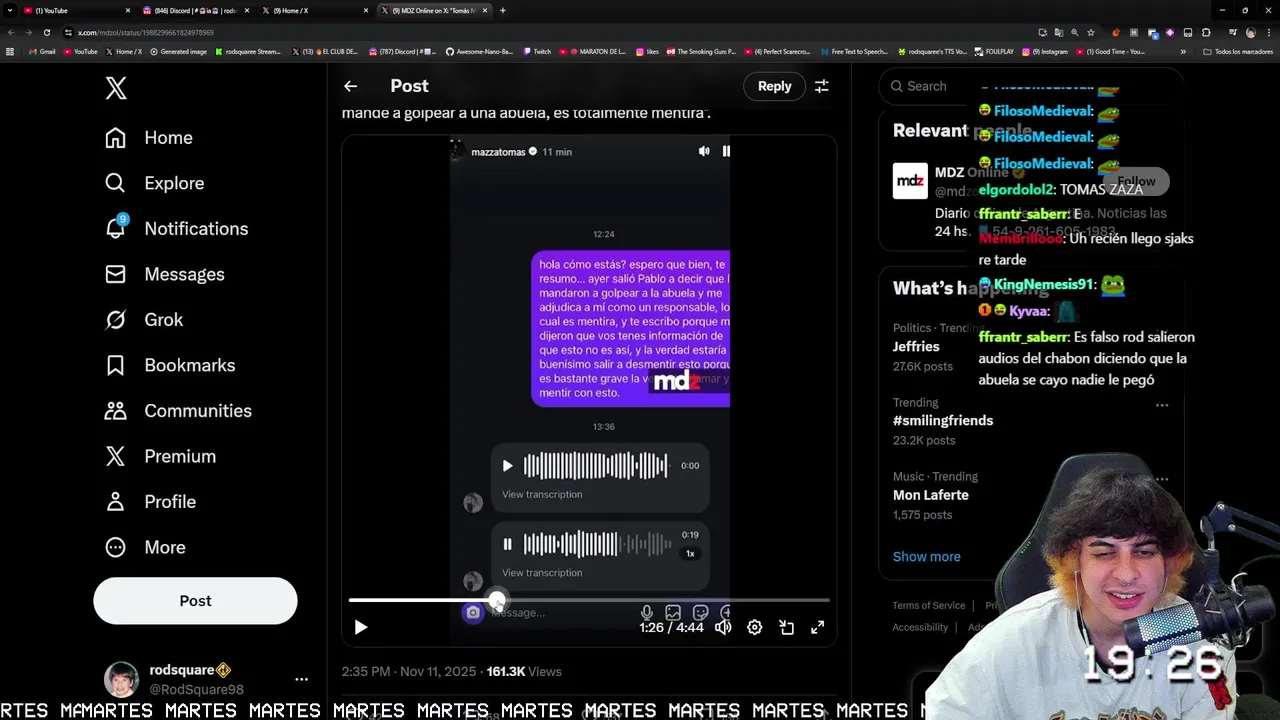Screen dimensions: 1280x720
Task: Open the apps grid shortcut
Action: click(10, 51)
